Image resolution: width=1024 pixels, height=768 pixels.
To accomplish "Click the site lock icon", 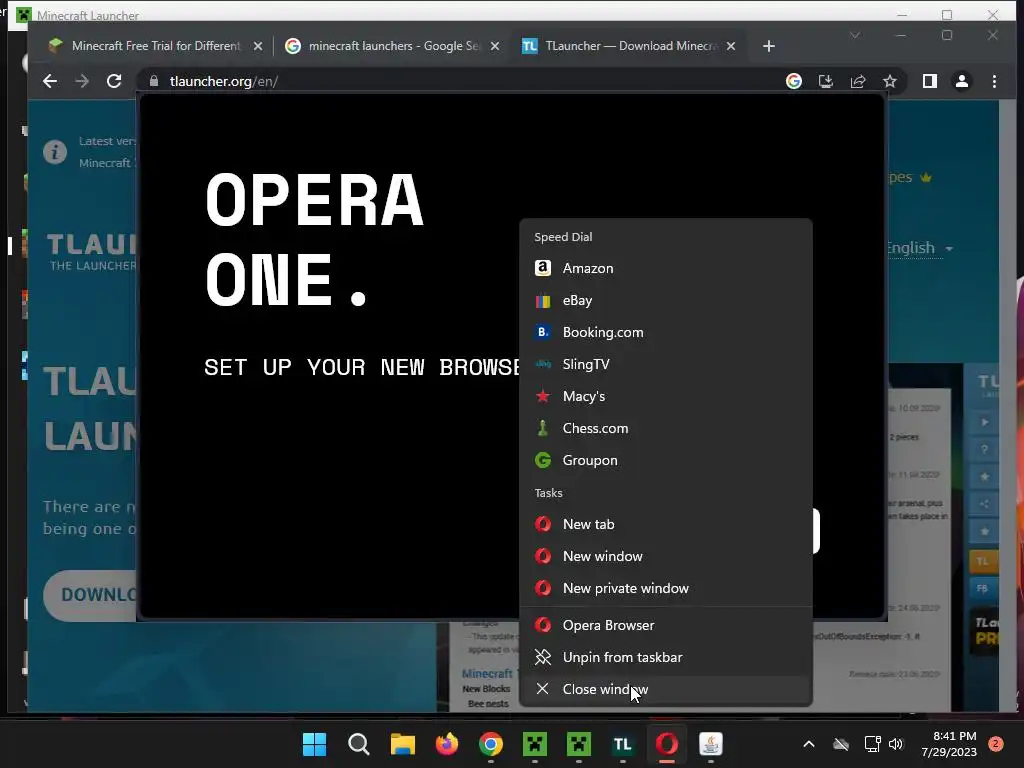I will pos(154,81).
